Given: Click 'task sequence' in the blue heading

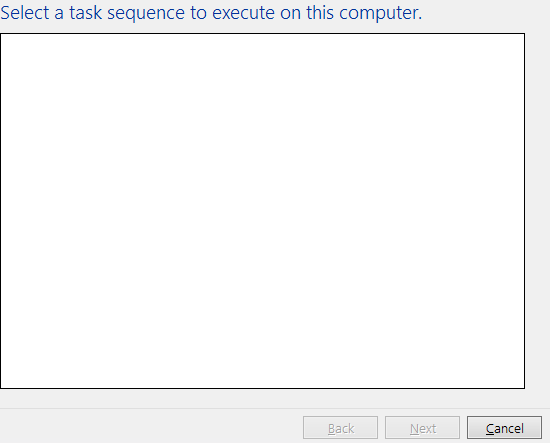Looking at the screenshot, I should tap(127, 14).
